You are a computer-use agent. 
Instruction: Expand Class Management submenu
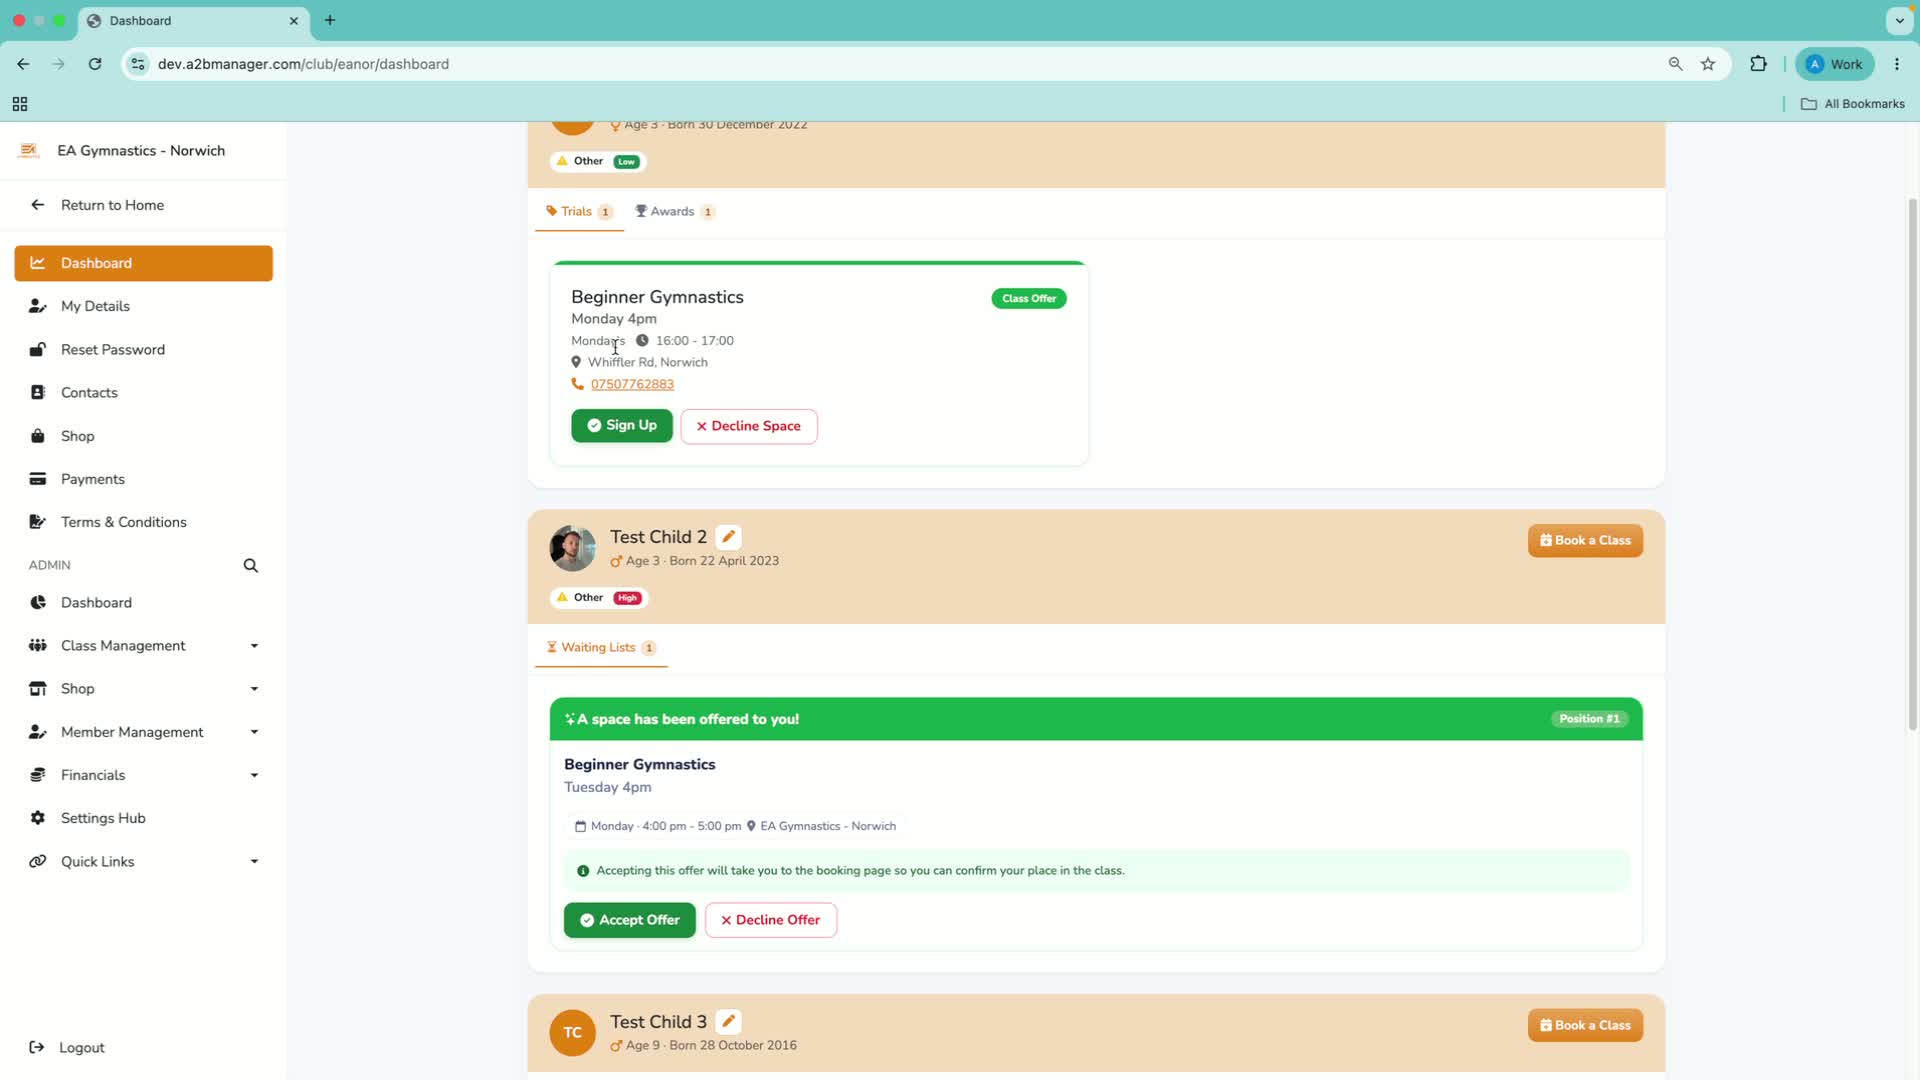click(x=254, y=646)
